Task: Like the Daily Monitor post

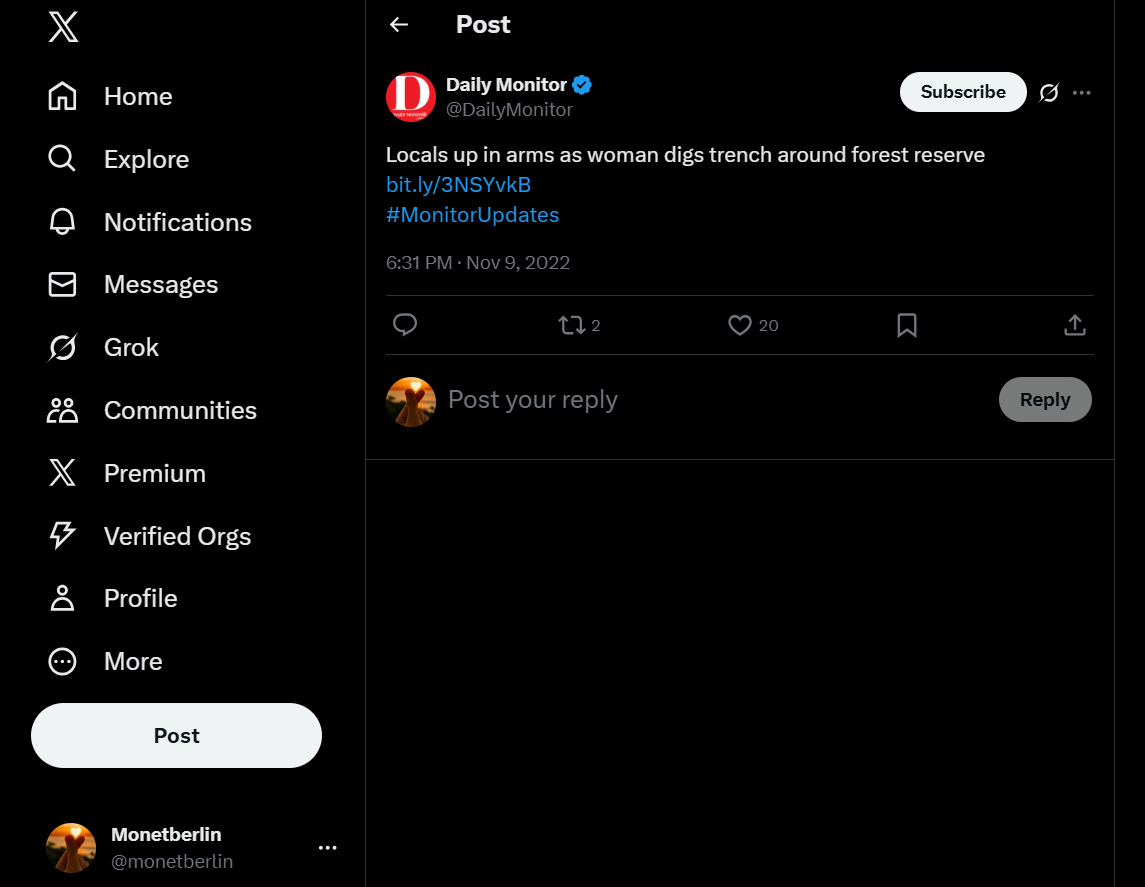Action: coord(740,325)
